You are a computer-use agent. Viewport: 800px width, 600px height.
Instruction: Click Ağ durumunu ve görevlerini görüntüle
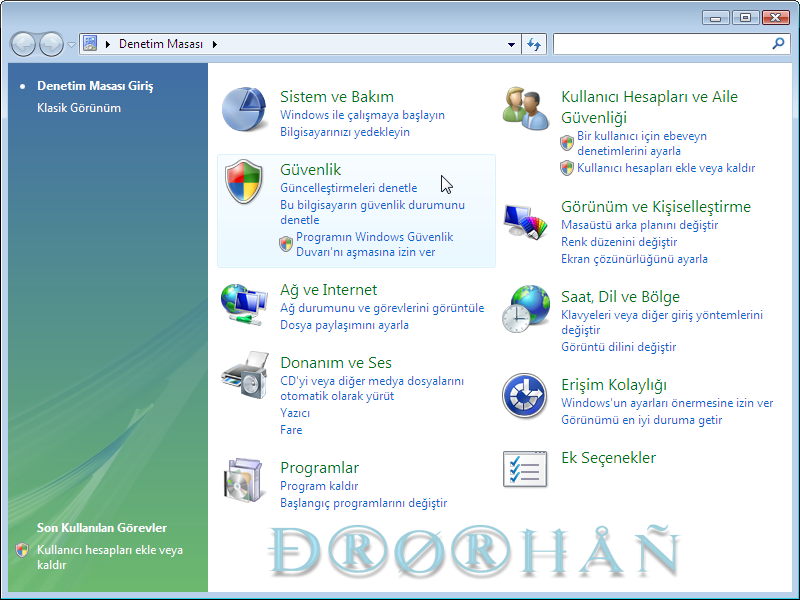click(382, 308)
